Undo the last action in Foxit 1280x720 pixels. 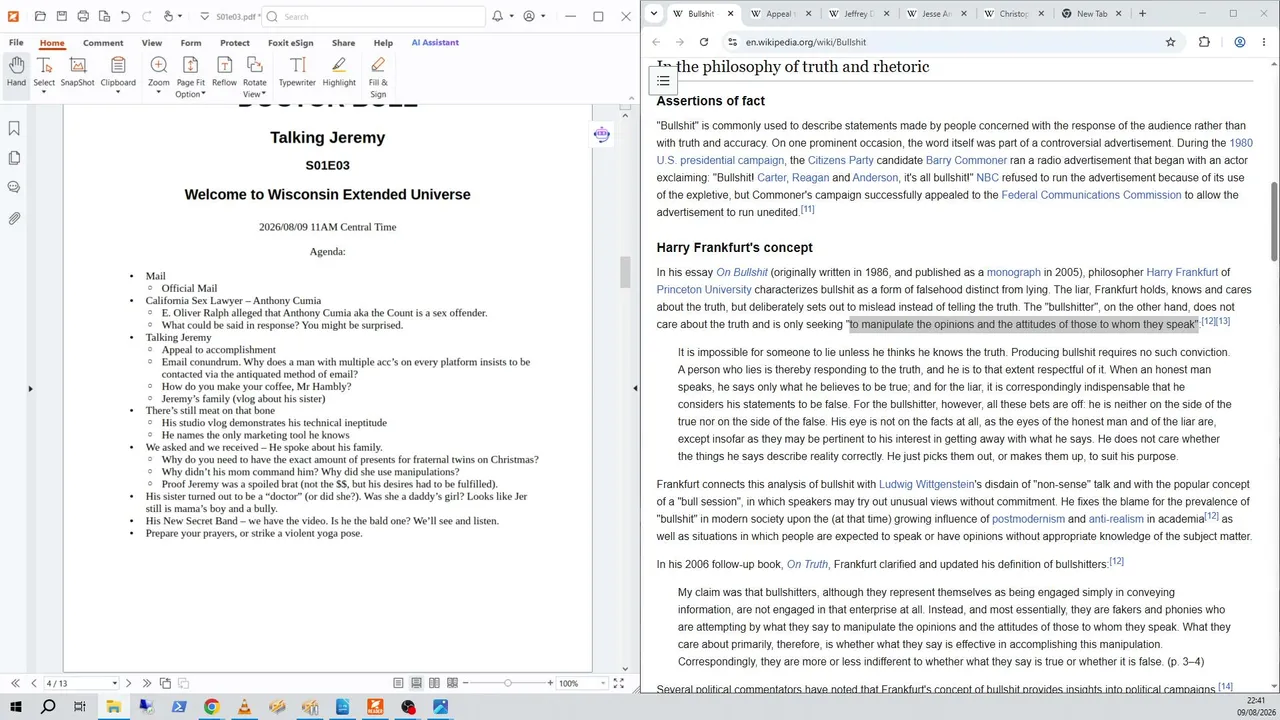[x=125, y=16]
